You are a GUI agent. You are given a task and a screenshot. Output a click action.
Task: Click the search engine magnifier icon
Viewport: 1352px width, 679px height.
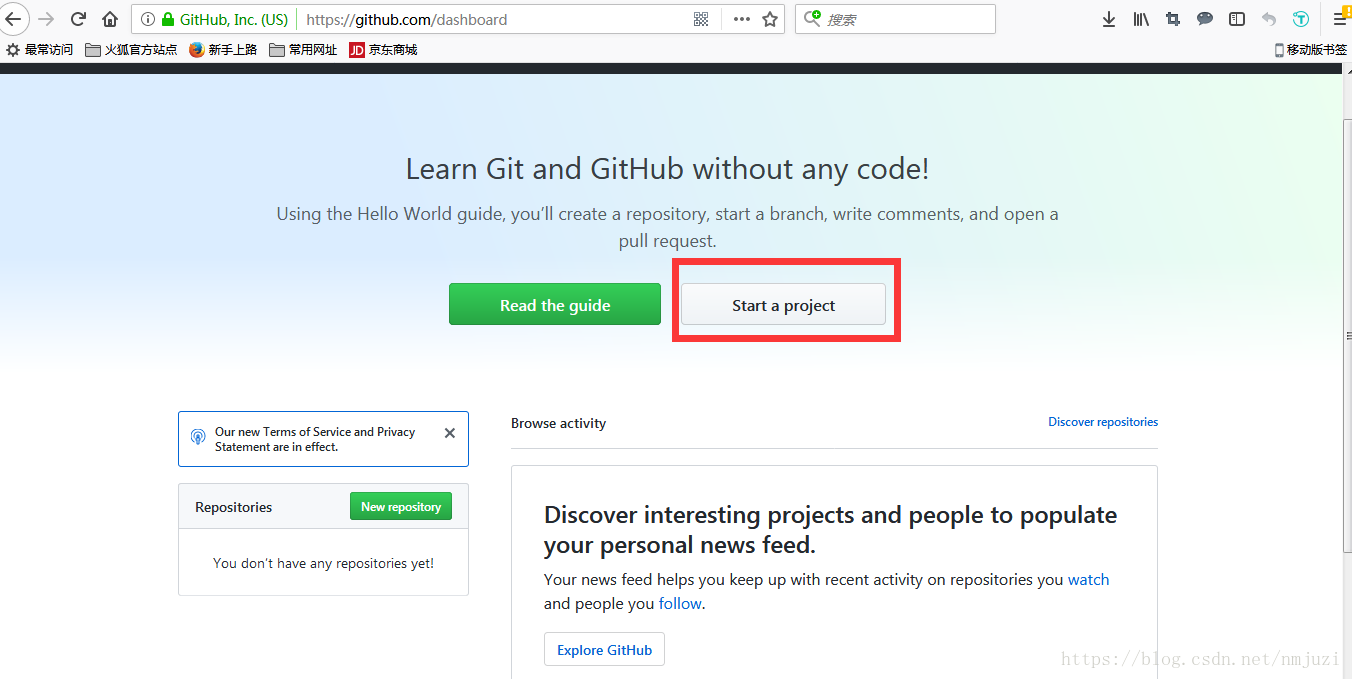(x=812, y=18)
